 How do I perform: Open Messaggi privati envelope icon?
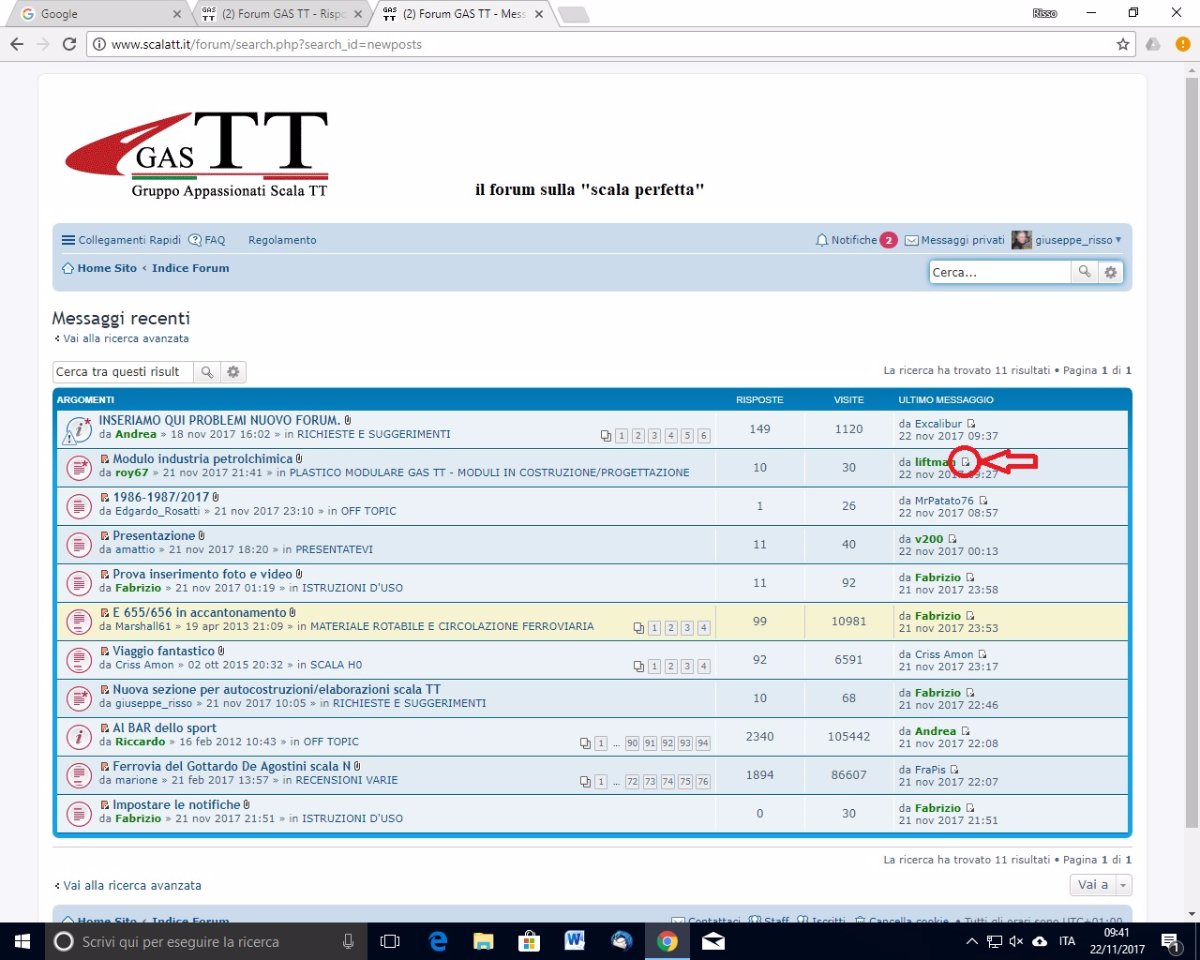911,240
